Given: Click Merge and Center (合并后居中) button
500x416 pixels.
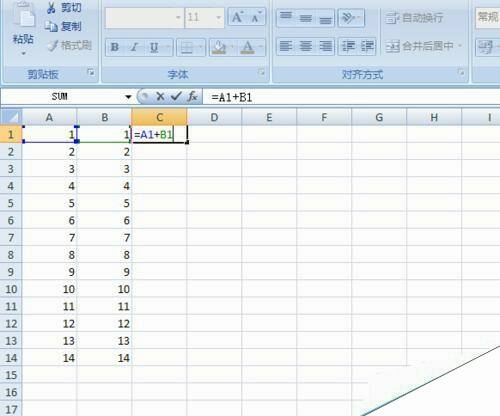Looking at the screenshot, I should click(419, 46).
